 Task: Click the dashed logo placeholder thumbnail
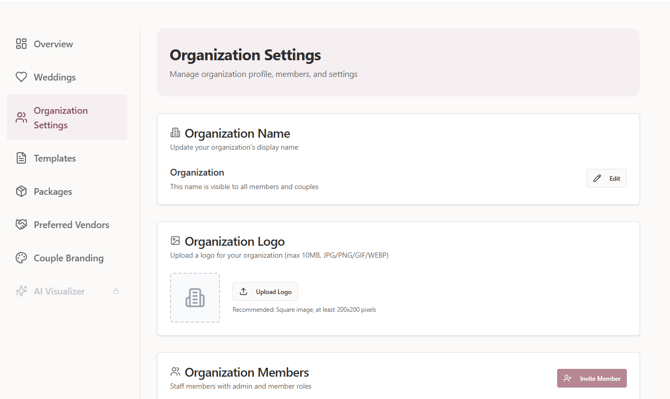(x=195, y=297)
